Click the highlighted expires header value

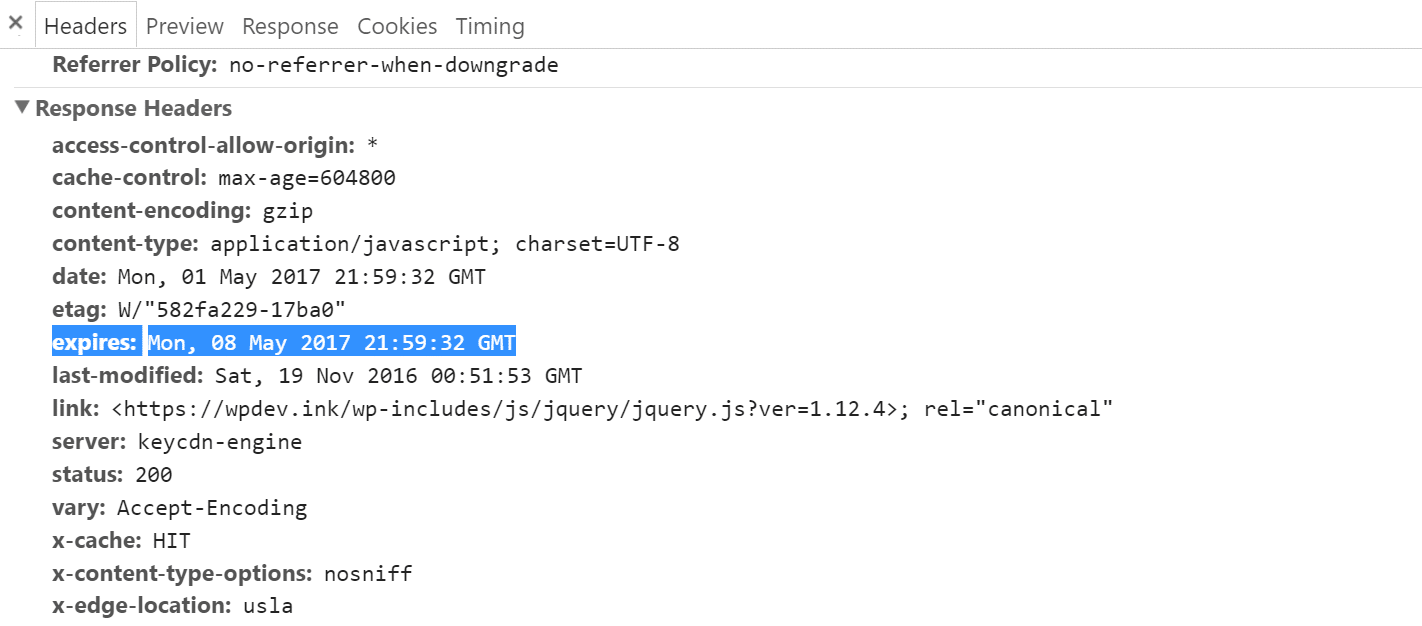331,343
